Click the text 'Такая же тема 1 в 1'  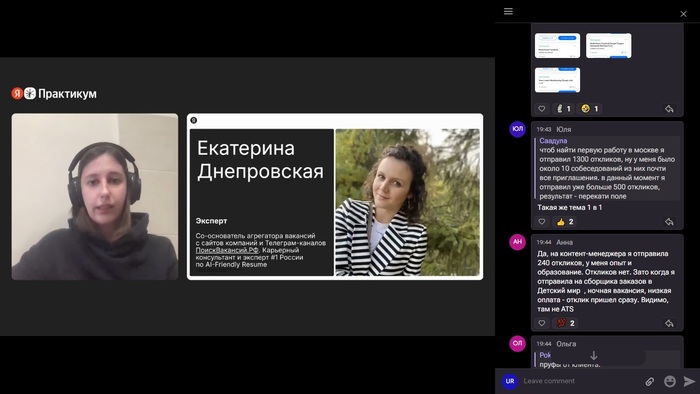tap(570, 207)
